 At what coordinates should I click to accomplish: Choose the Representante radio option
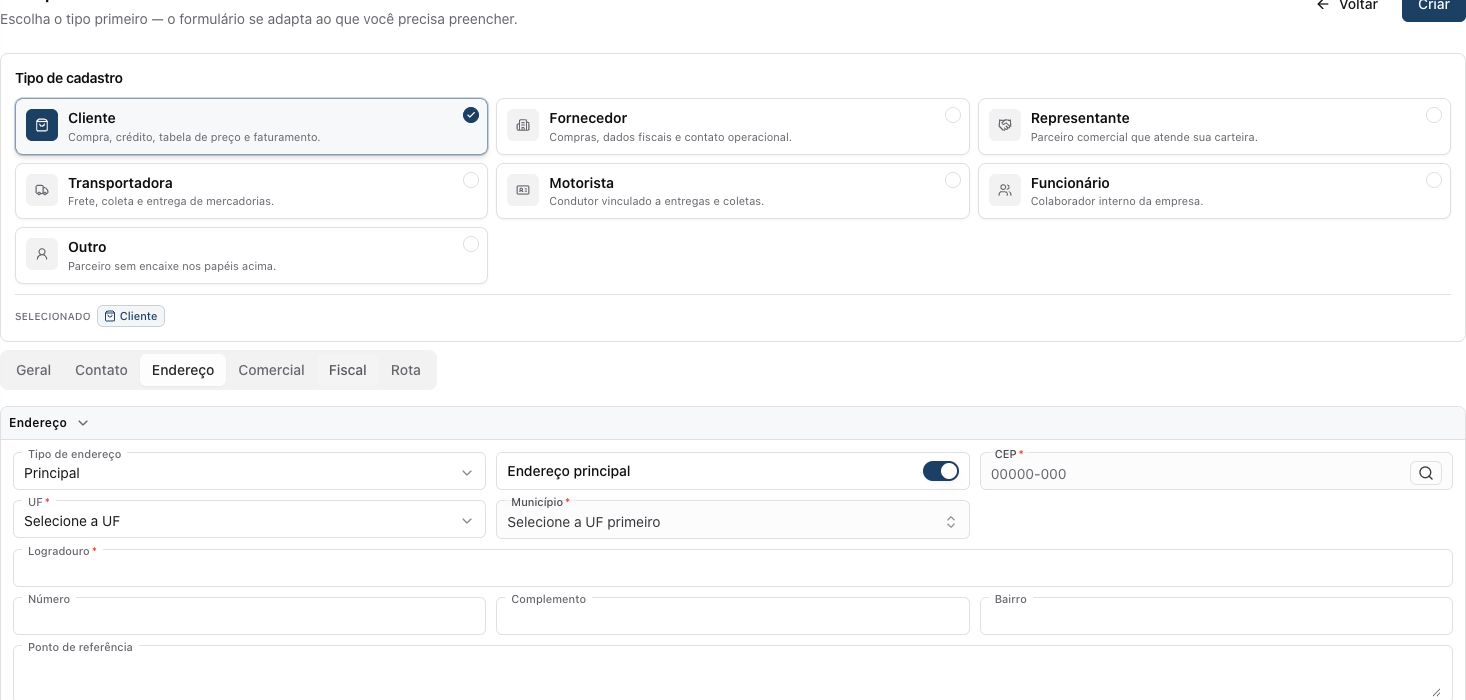click(1434, 115)
